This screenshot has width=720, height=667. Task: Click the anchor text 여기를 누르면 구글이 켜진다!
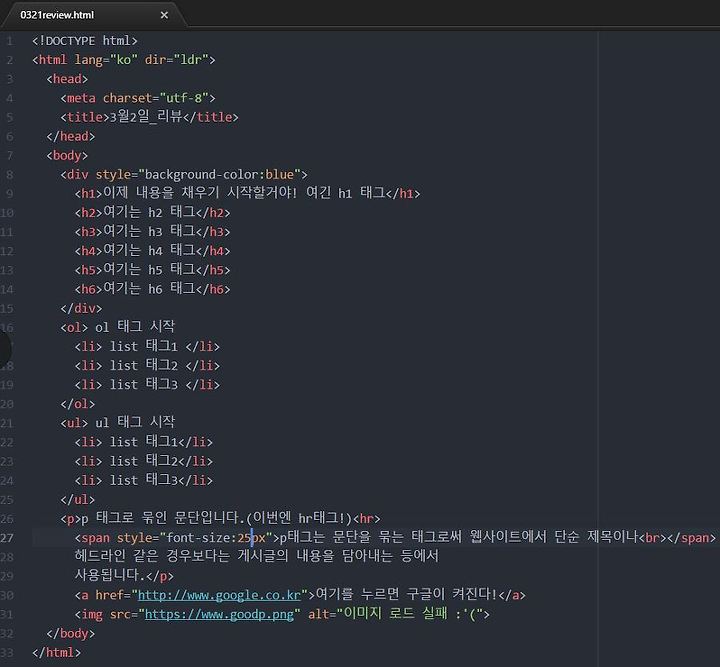tap(406, 594)
